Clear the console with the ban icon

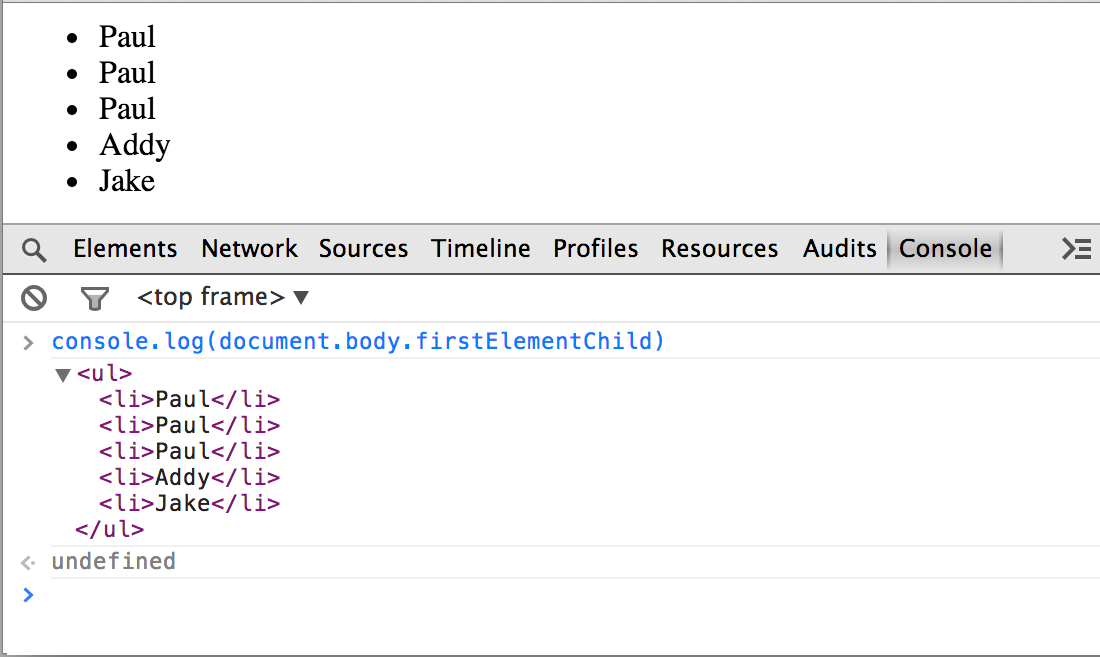tap(35, 297)
